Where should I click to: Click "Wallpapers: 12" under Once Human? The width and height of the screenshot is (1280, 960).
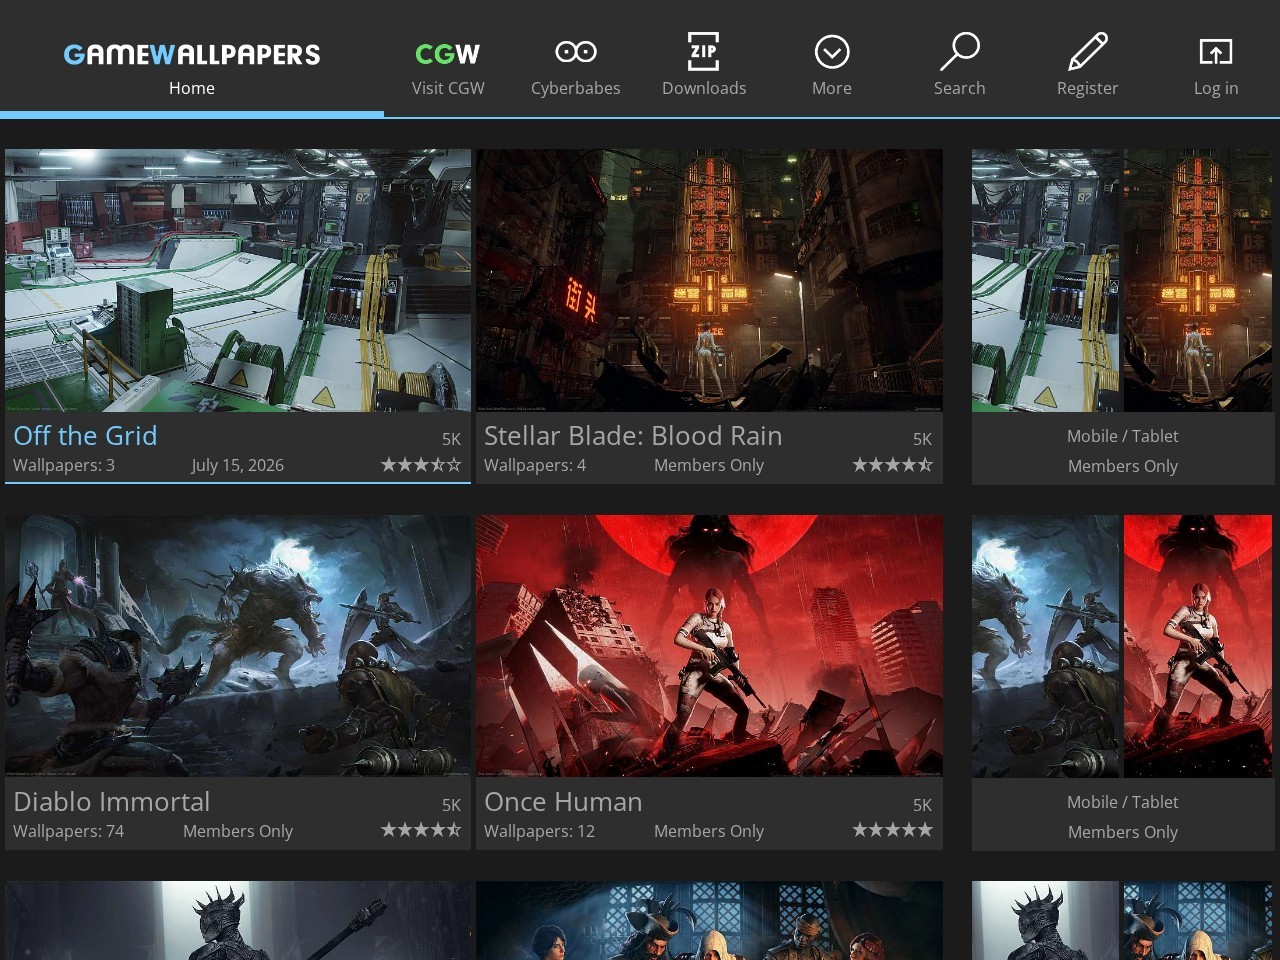[x=539, y=831]
